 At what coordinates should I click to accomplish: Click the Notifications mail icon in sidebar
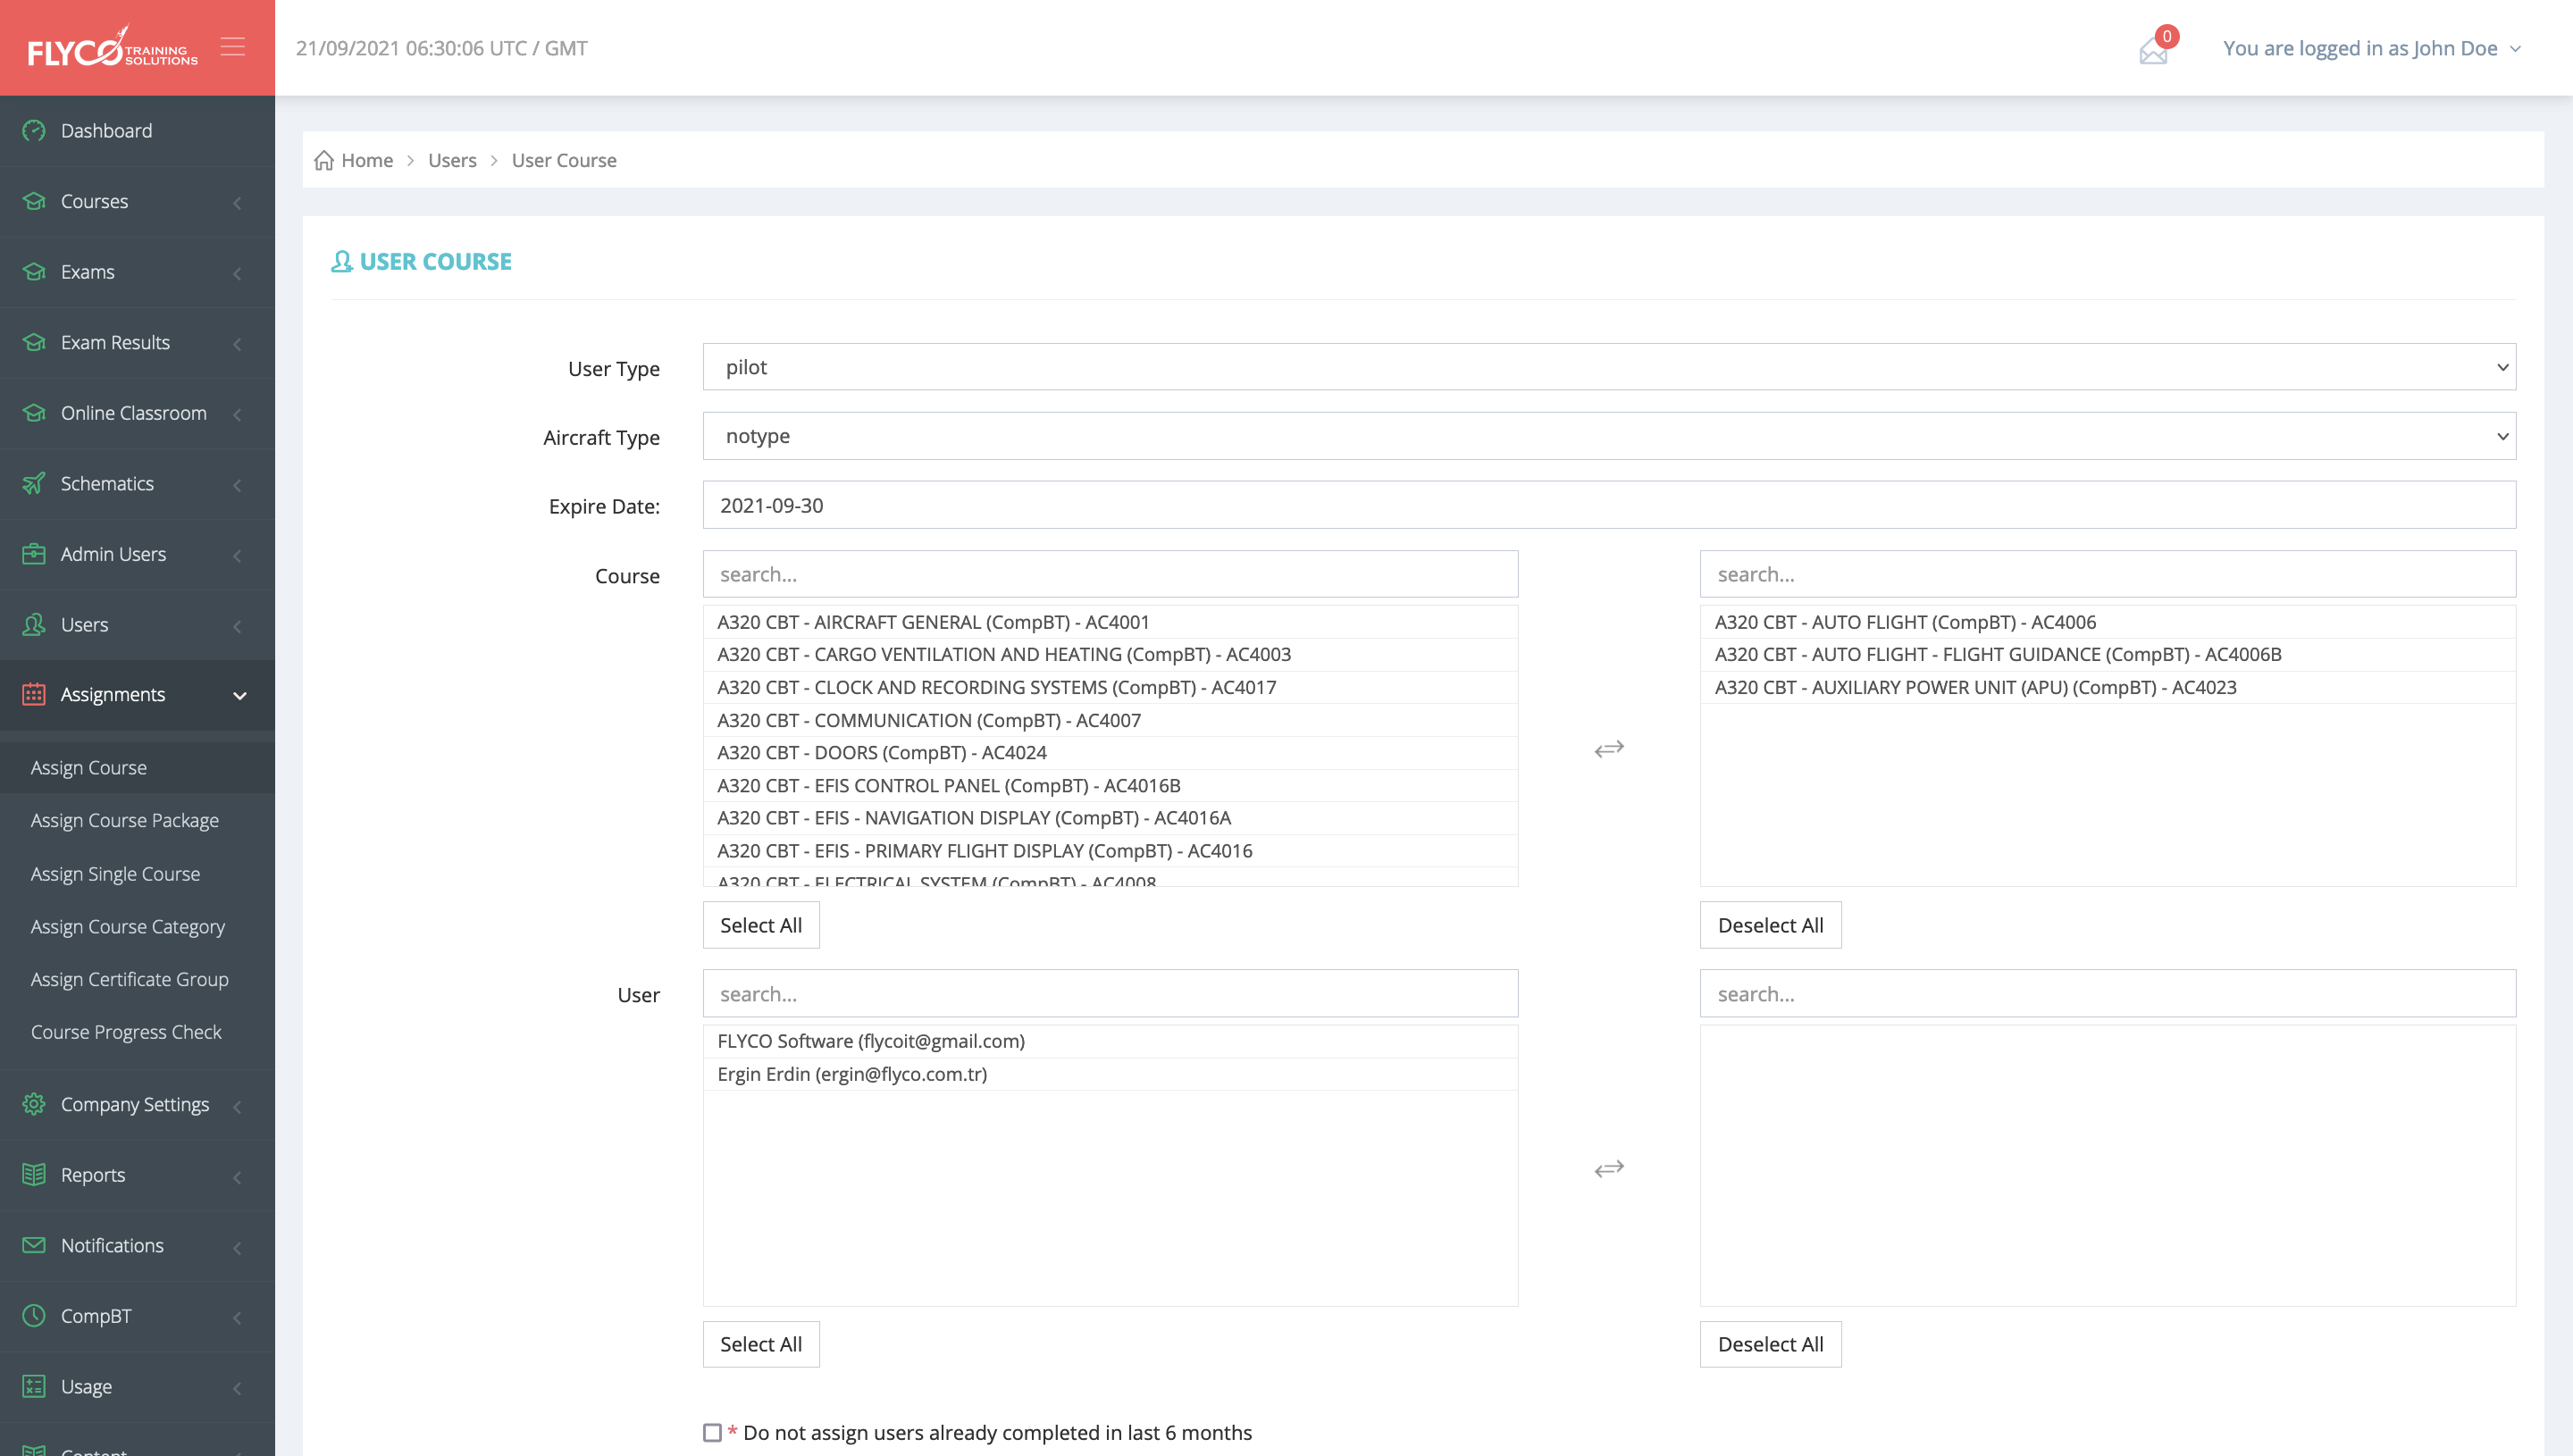pyautogui.click(x=34, y=1245)
